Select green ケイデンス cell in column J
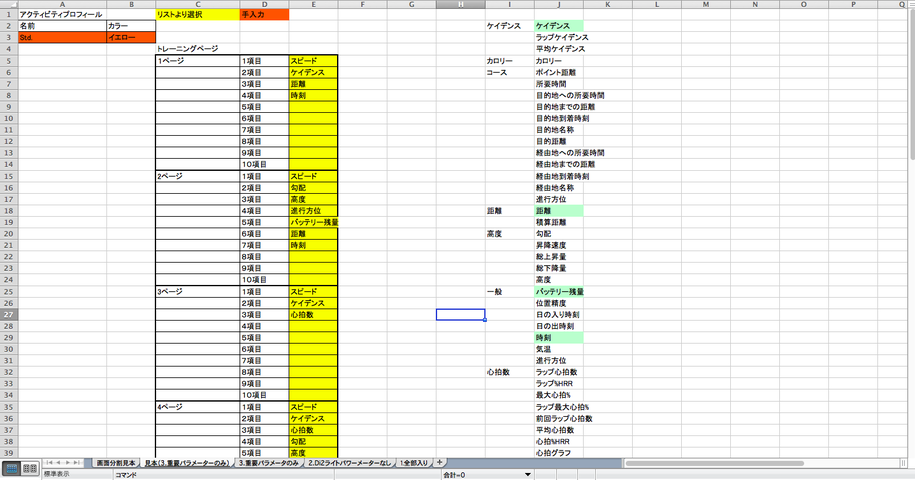The image size is (915, 480). point(558,26)
